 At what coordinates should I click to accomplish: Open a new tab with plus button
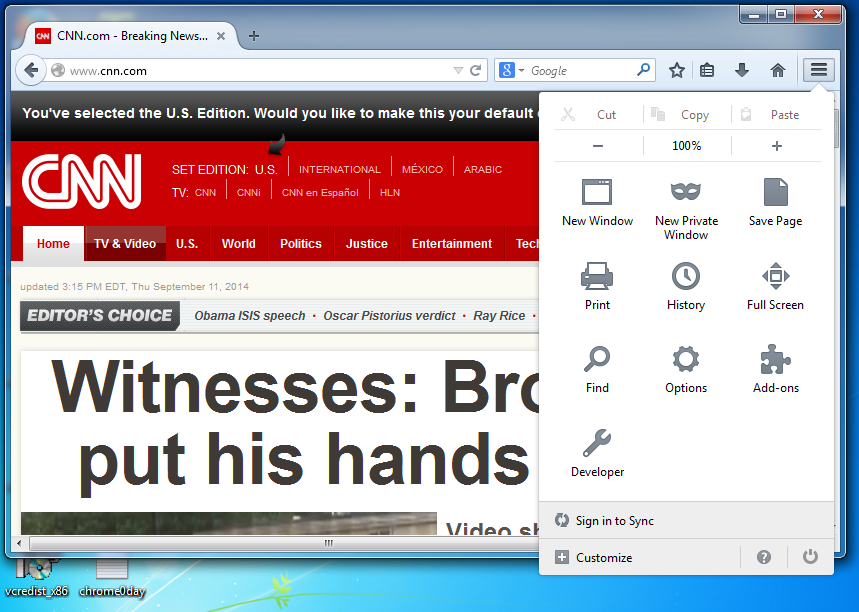point(254,36)
